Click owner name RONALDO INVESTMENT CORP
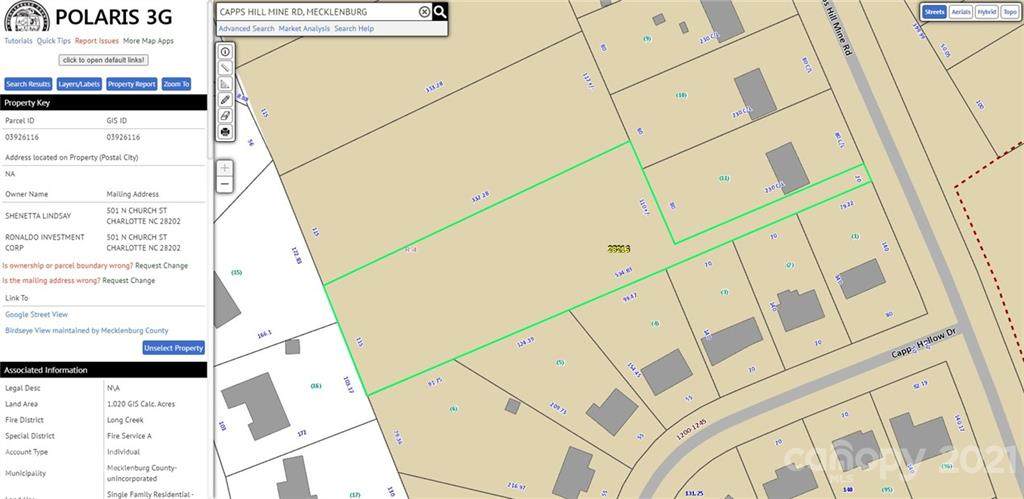Image resolution: width=1024 pixels, height=499 pixels. [44, 242]
